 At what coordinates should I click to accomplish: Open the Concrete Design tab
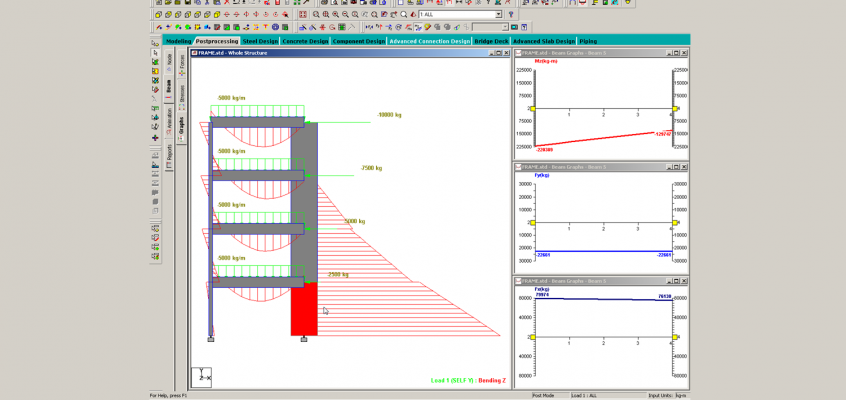pyautogui.click(x=305, y=41)
